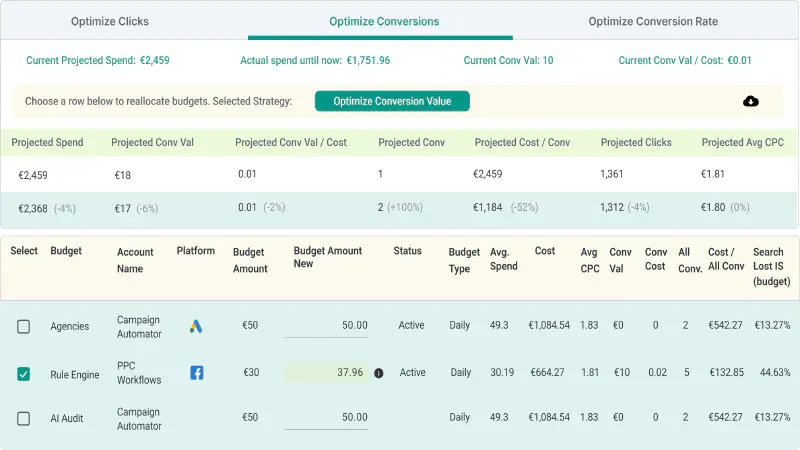Click the Projected Clicks header
800x450 pixels.
point(636,142)
